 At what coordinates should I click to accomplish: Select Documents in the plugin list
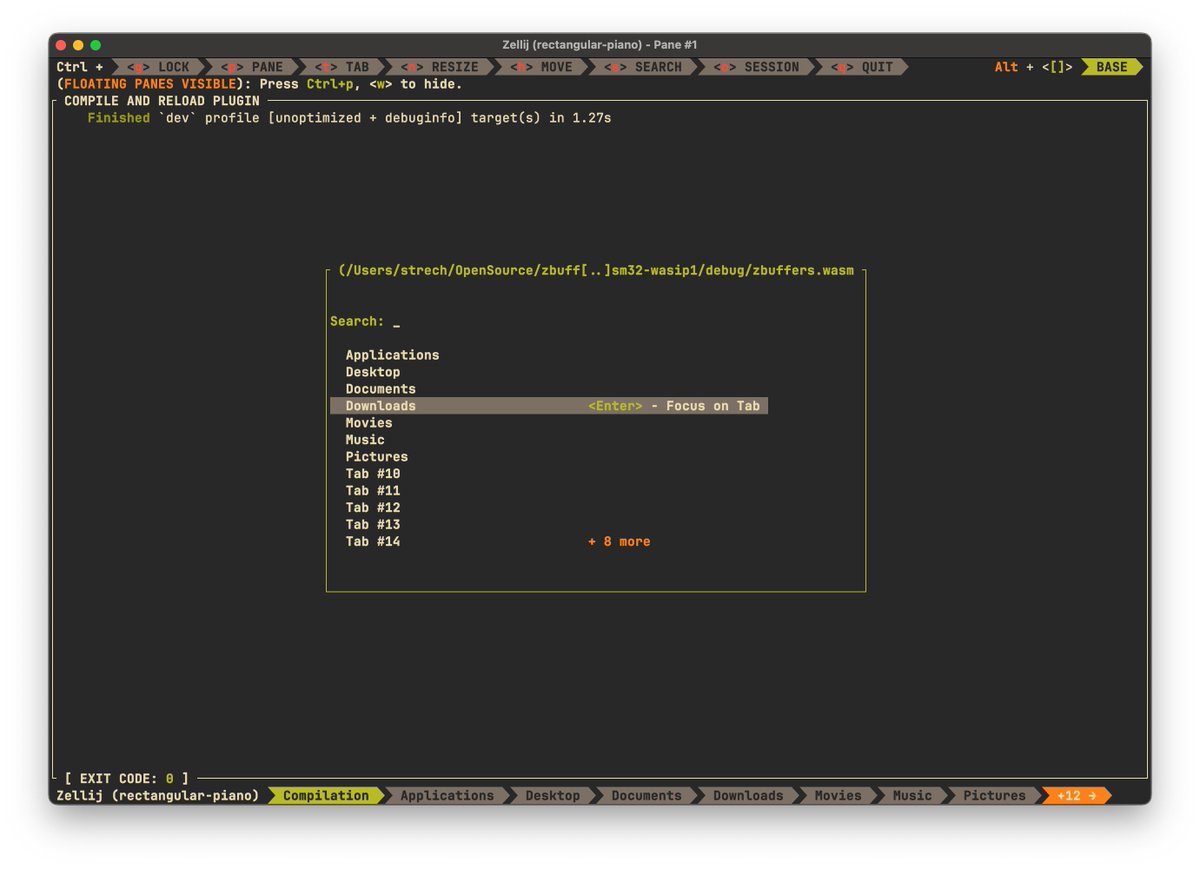(x=381, y=389)
